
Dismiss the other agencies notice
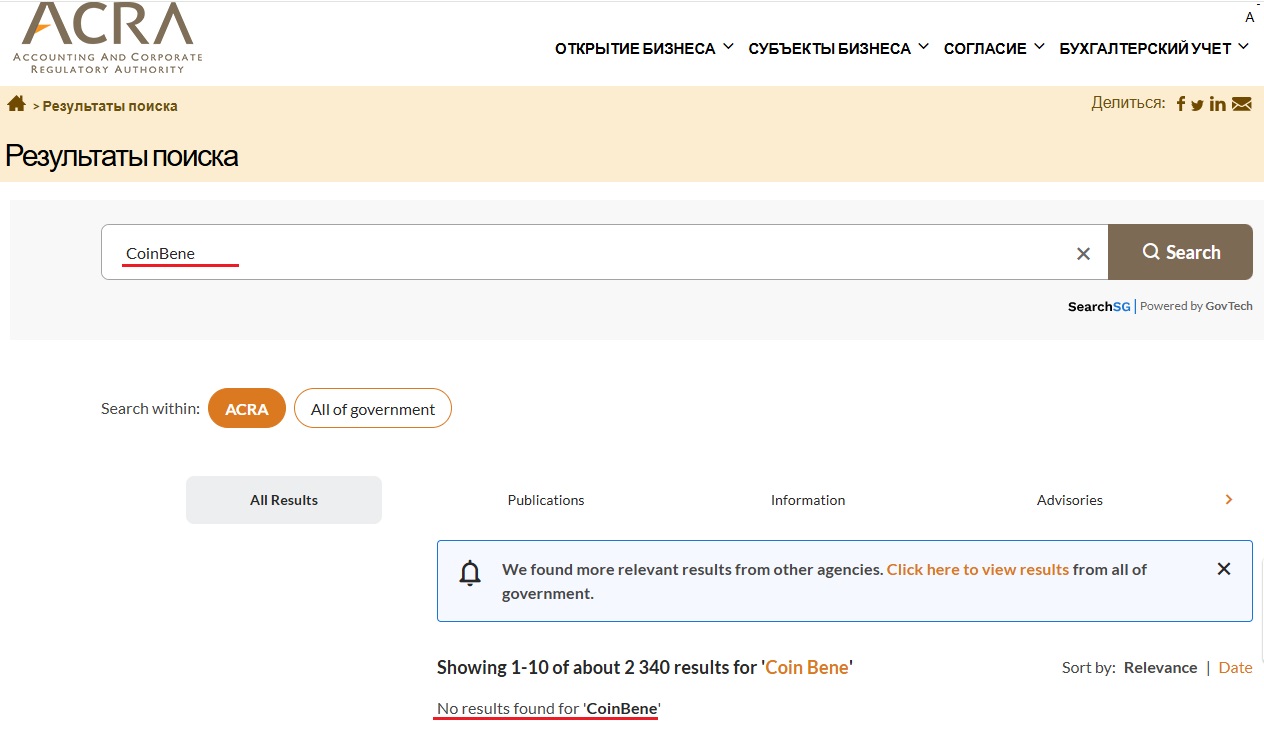(1224, 569)
